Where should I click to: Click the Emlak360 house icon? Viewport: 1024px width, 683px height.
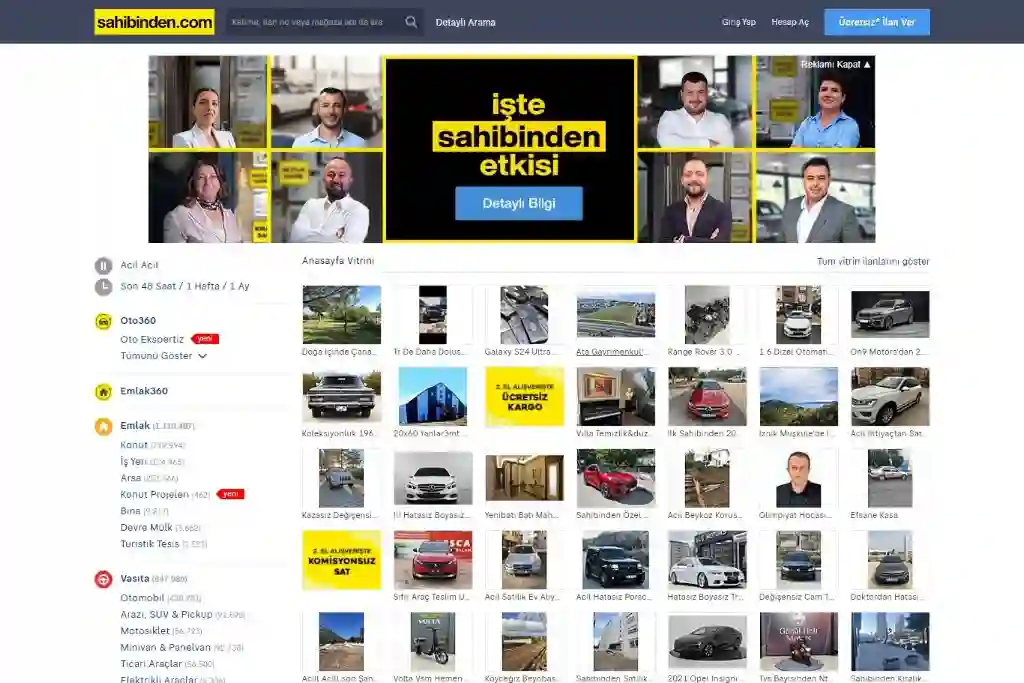pos(103,392)
